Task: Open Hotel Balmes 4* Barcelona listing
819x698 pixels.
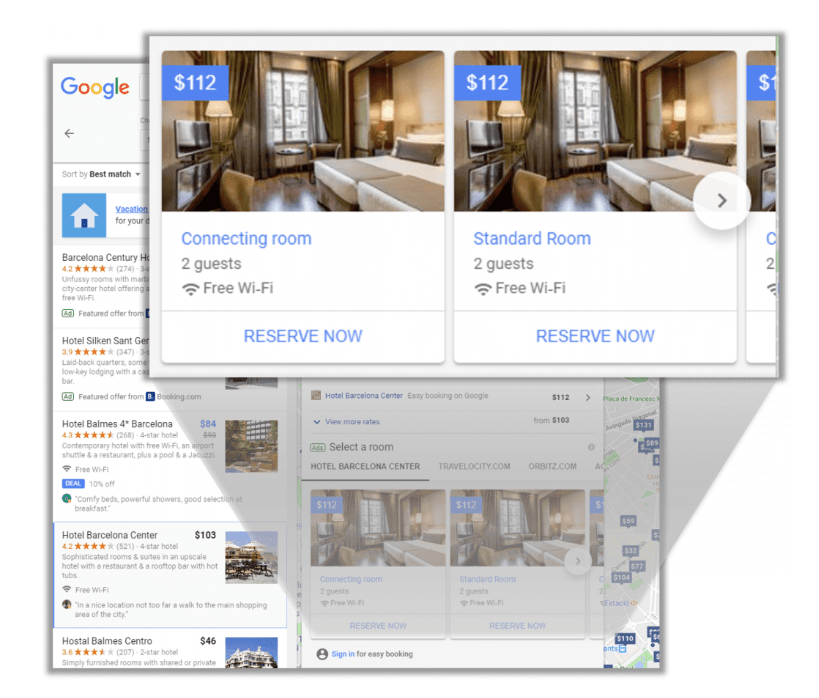Action: coord(117,424)
